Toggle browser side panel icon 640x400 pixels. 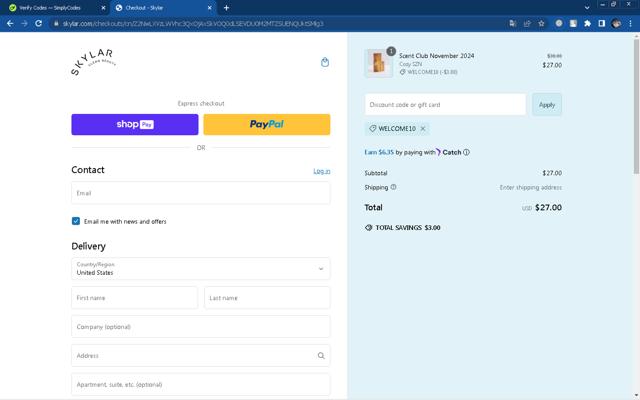coord(602,23)
